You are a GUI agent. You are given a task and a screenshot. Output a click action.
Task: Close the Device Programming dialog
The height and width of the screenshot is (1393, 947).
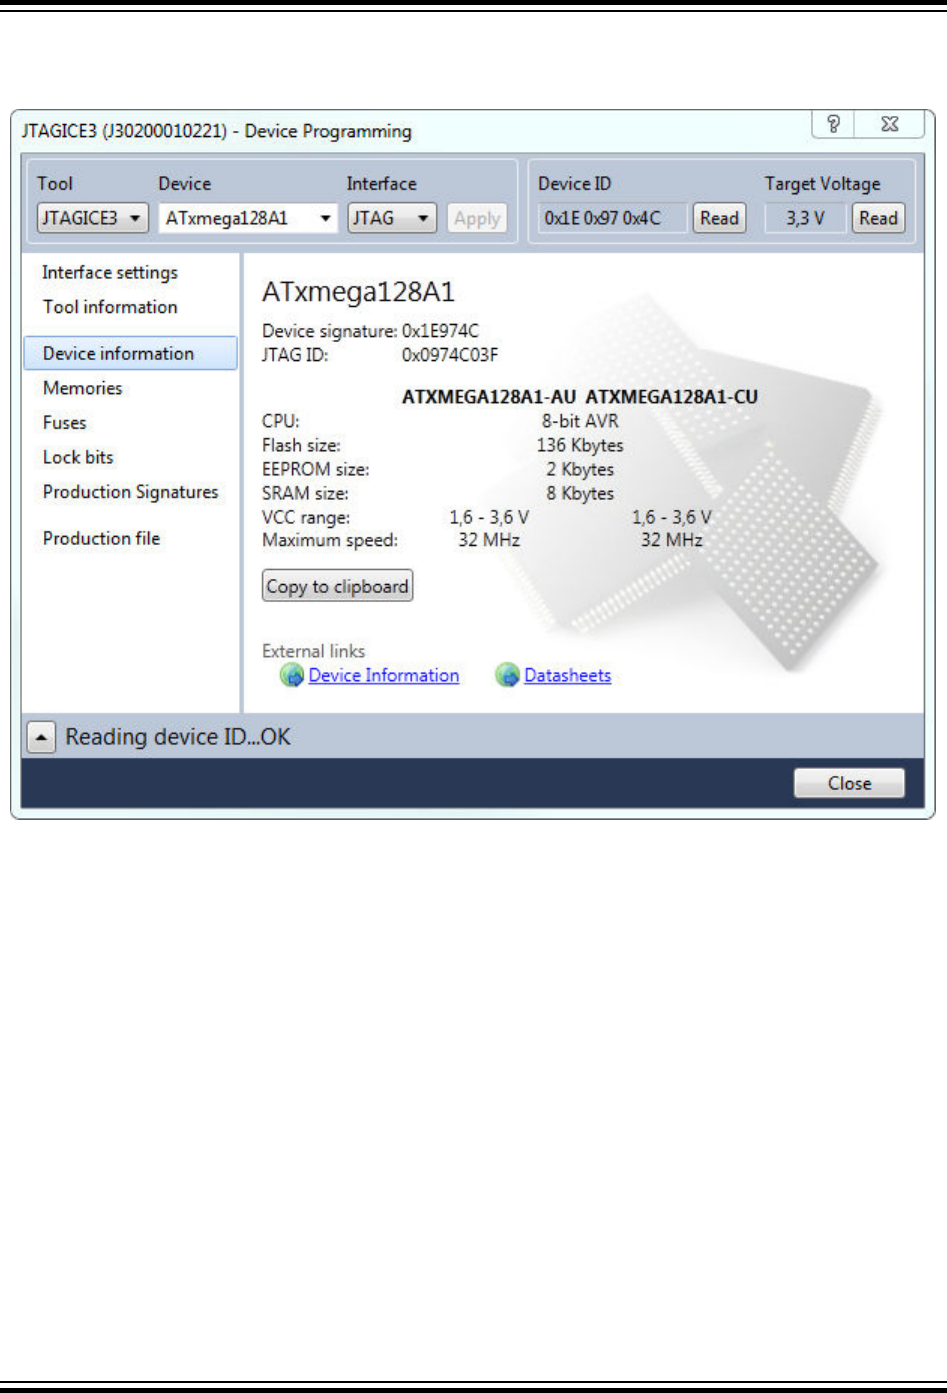[849, 783]
